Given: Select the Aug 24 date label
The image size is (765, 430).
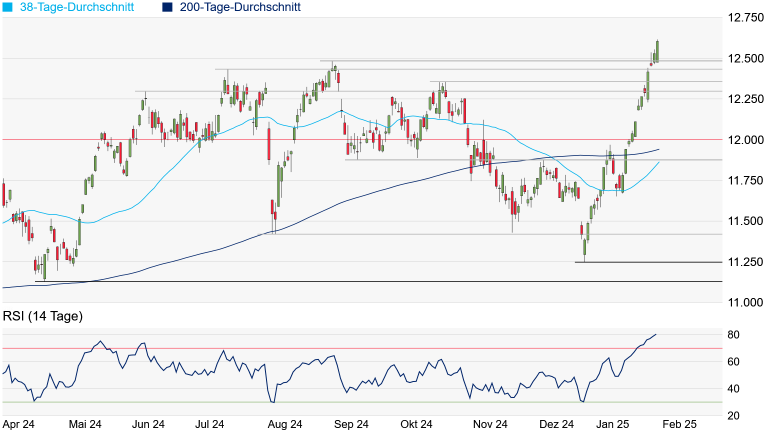Looking at the screenshot, I should pos(286,424).
